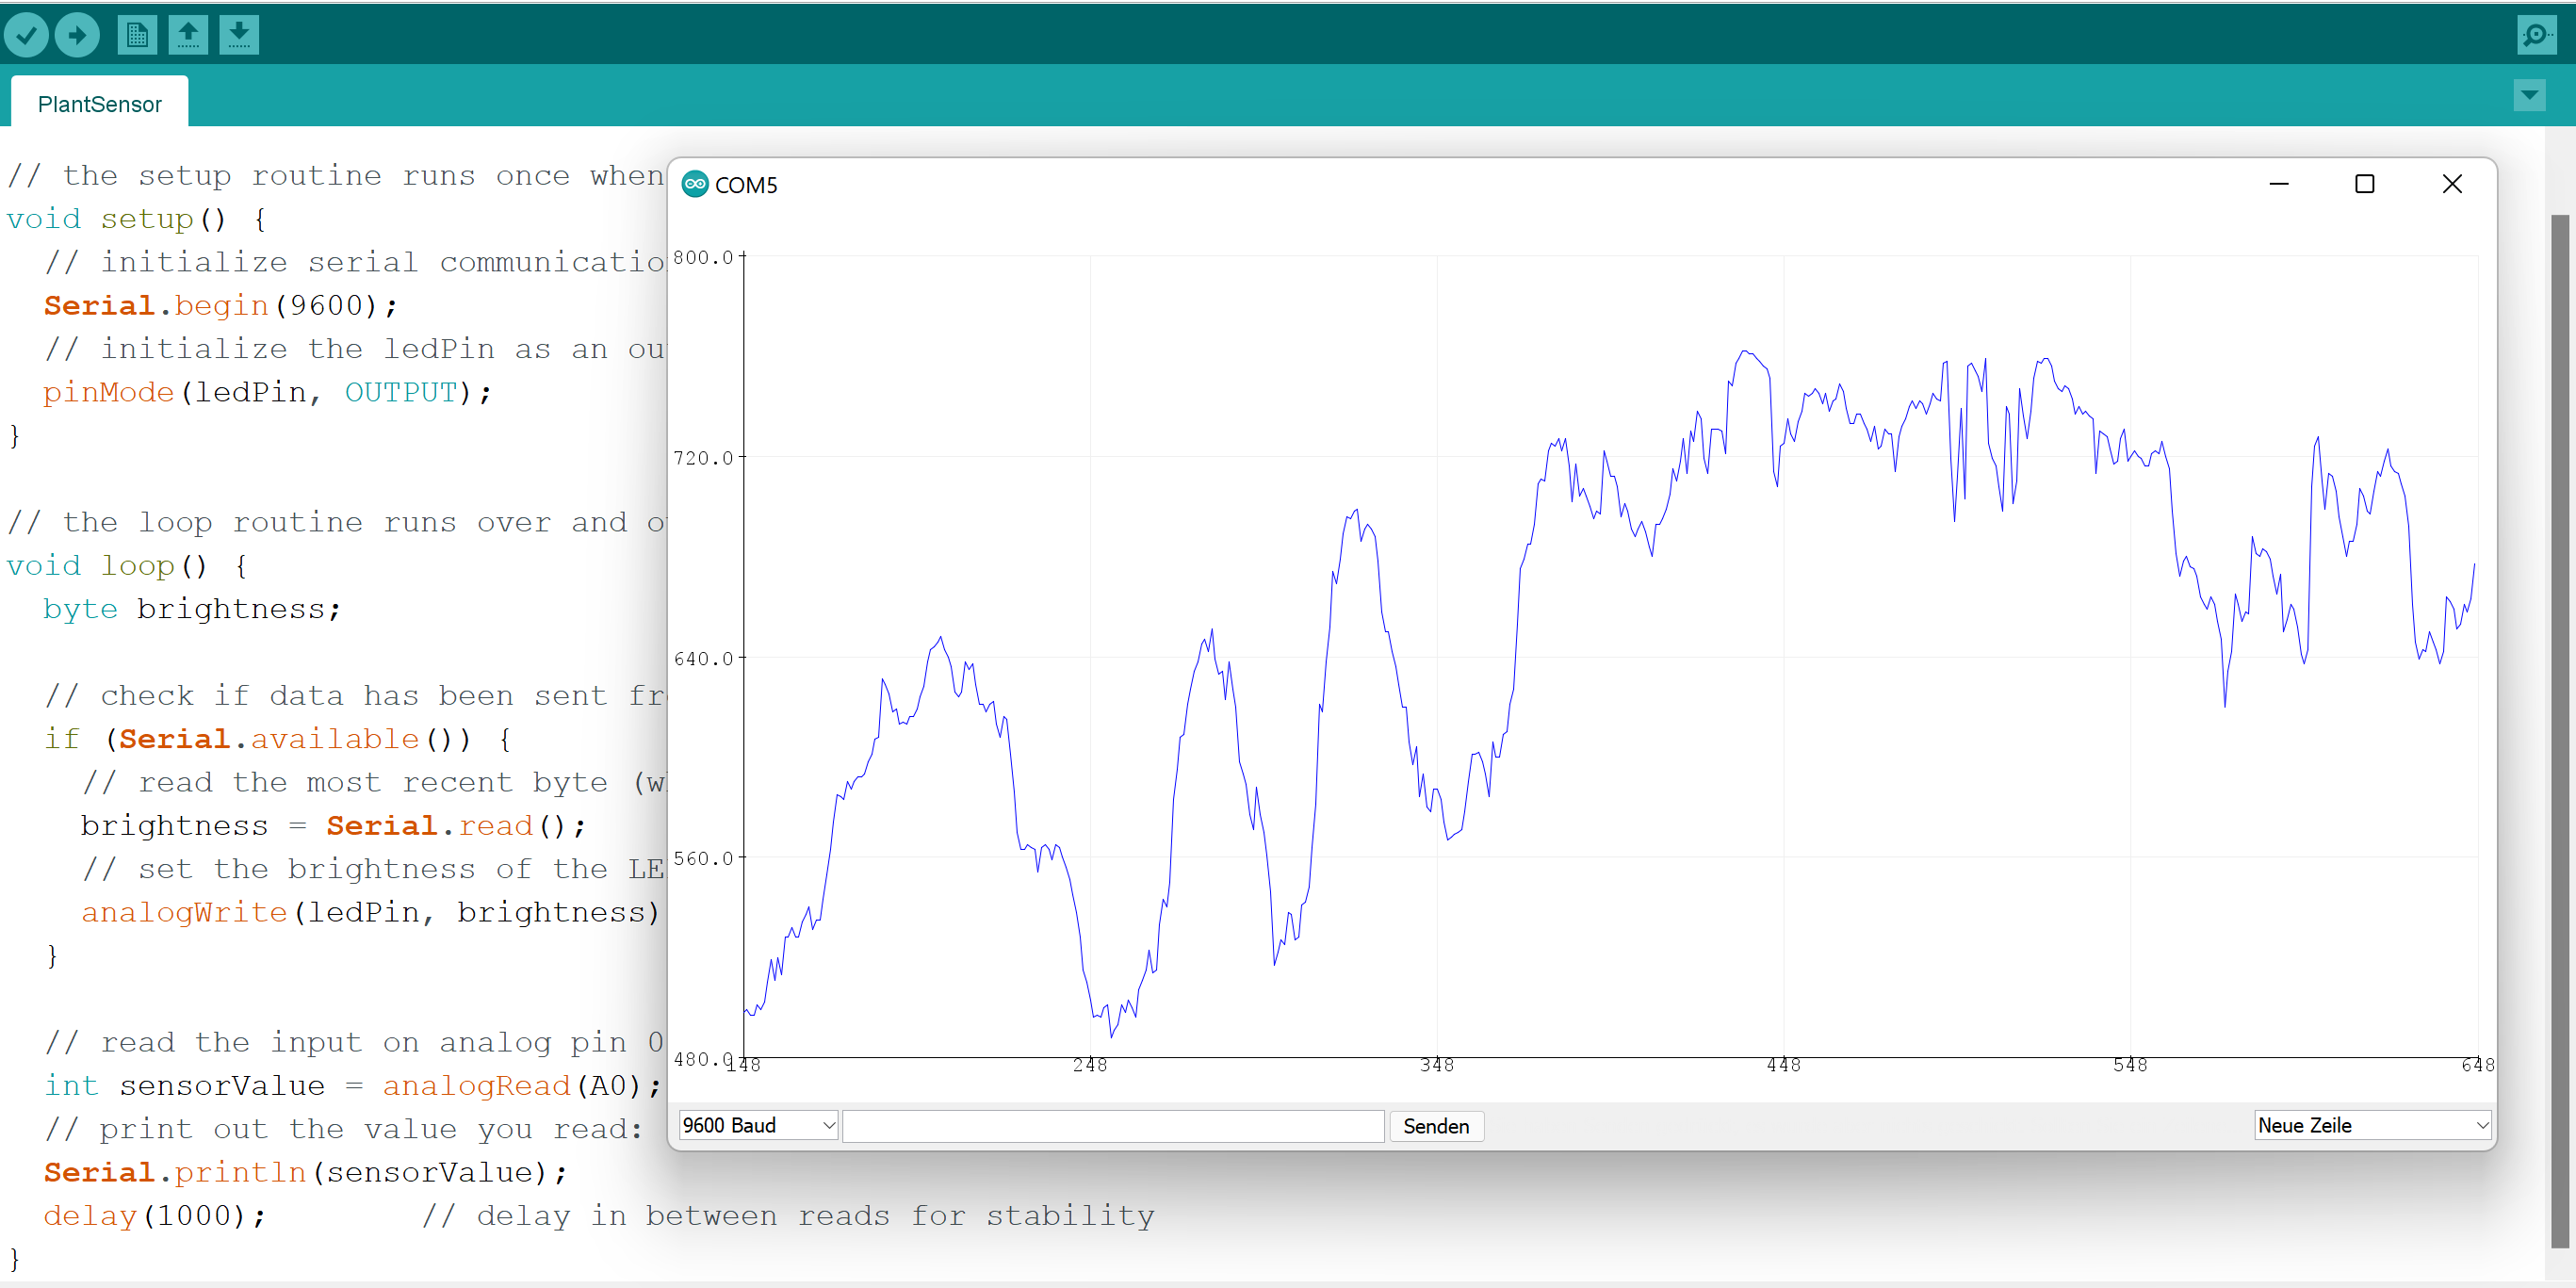Open a sketch with the up-arrow icon
Screen dimensions: 2576x1288
pyautogui.click(x=188, y=35)
